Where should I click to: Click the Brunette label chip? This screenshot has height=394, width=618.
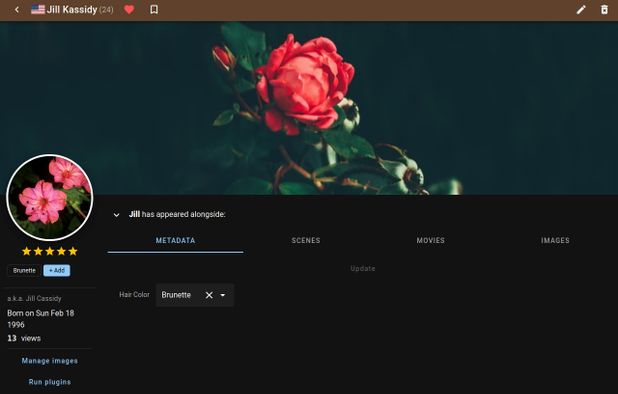[24, 271]
